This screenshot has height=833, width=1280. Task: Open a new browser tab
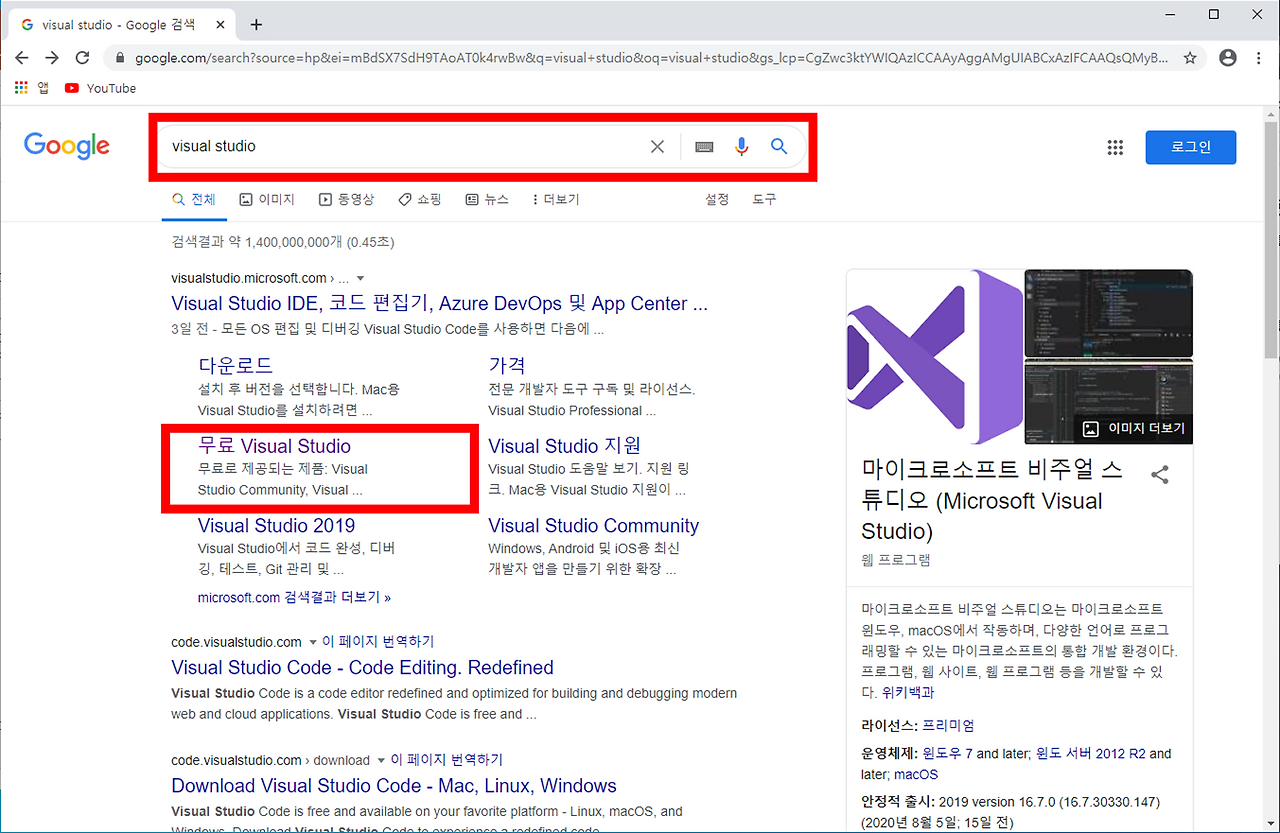click(256, 24)
